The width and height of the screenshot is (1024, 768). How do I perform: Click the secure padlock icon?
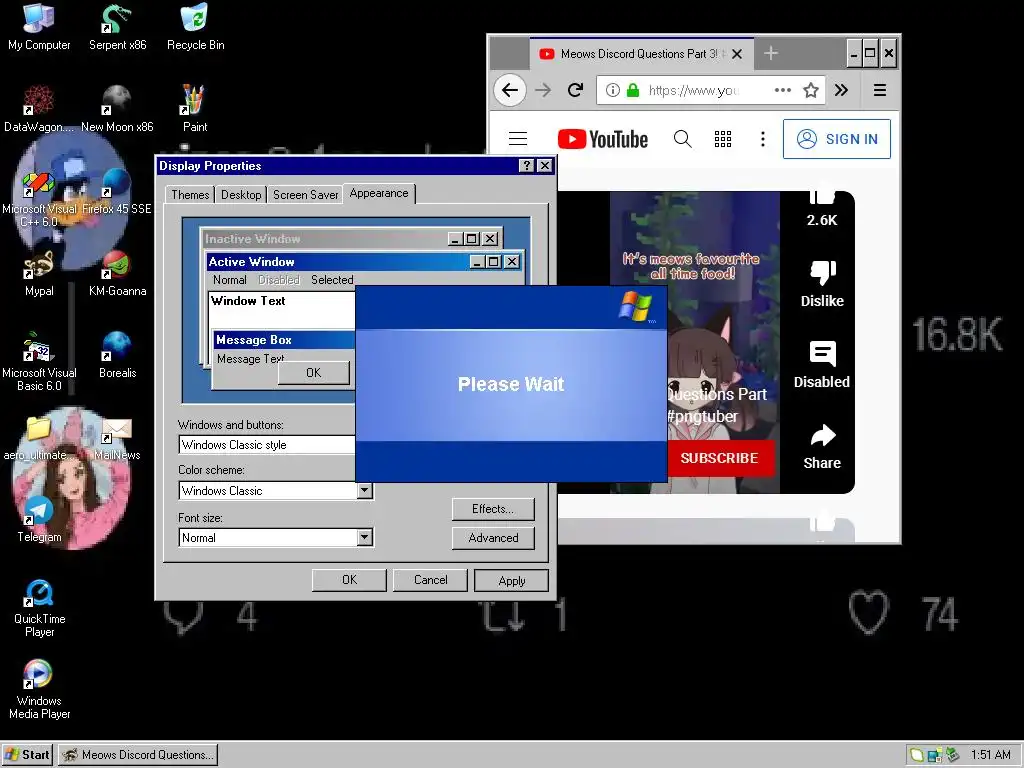[632, 90]
